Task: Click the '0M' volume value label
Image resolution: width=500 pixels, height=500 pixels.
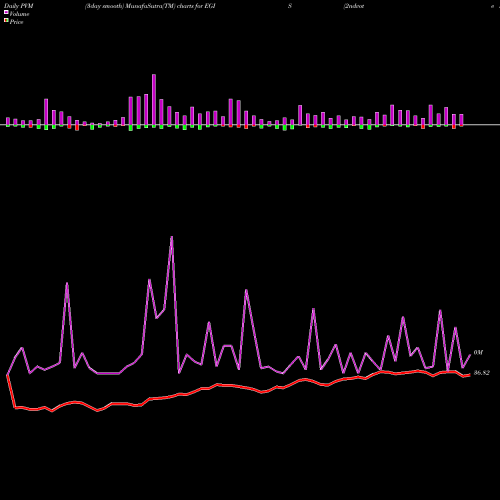Action: pyautogui.click(x=478, y=352)
